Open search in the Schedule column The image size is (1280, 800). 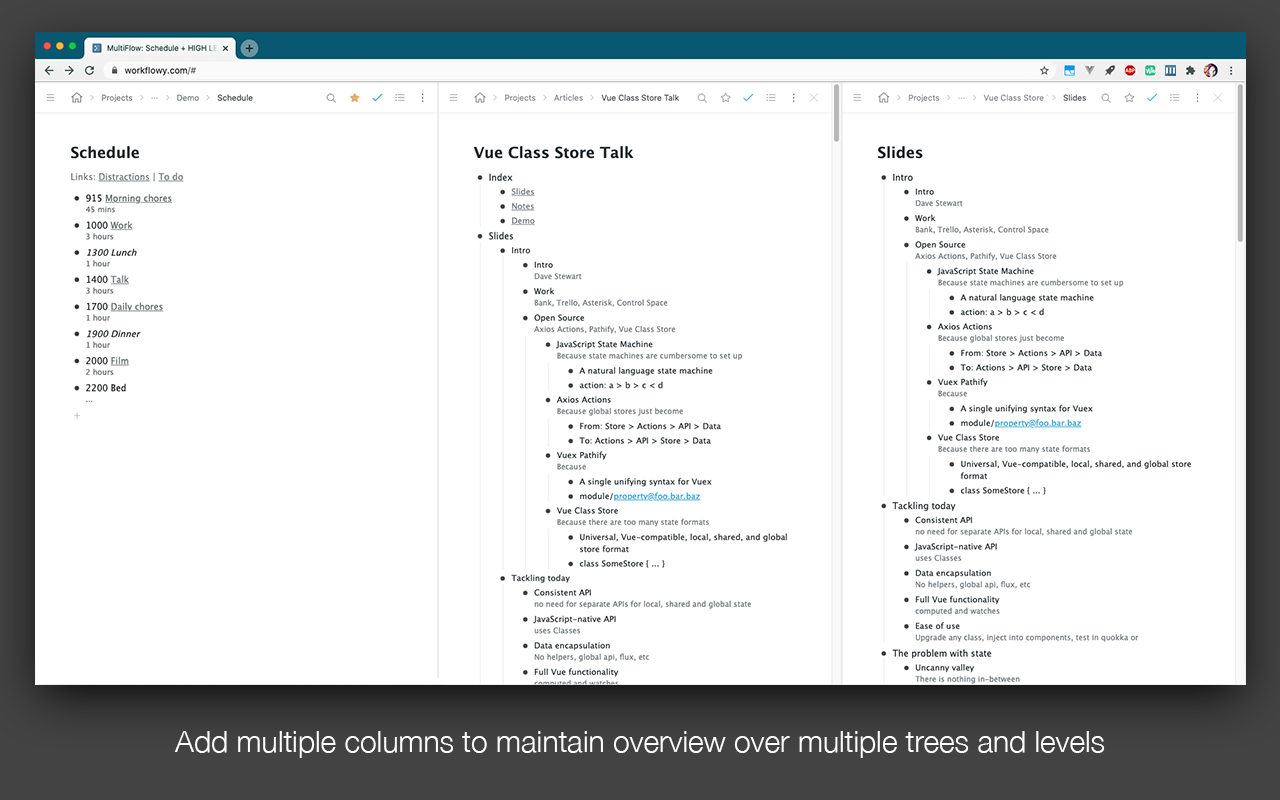[330, 97]
